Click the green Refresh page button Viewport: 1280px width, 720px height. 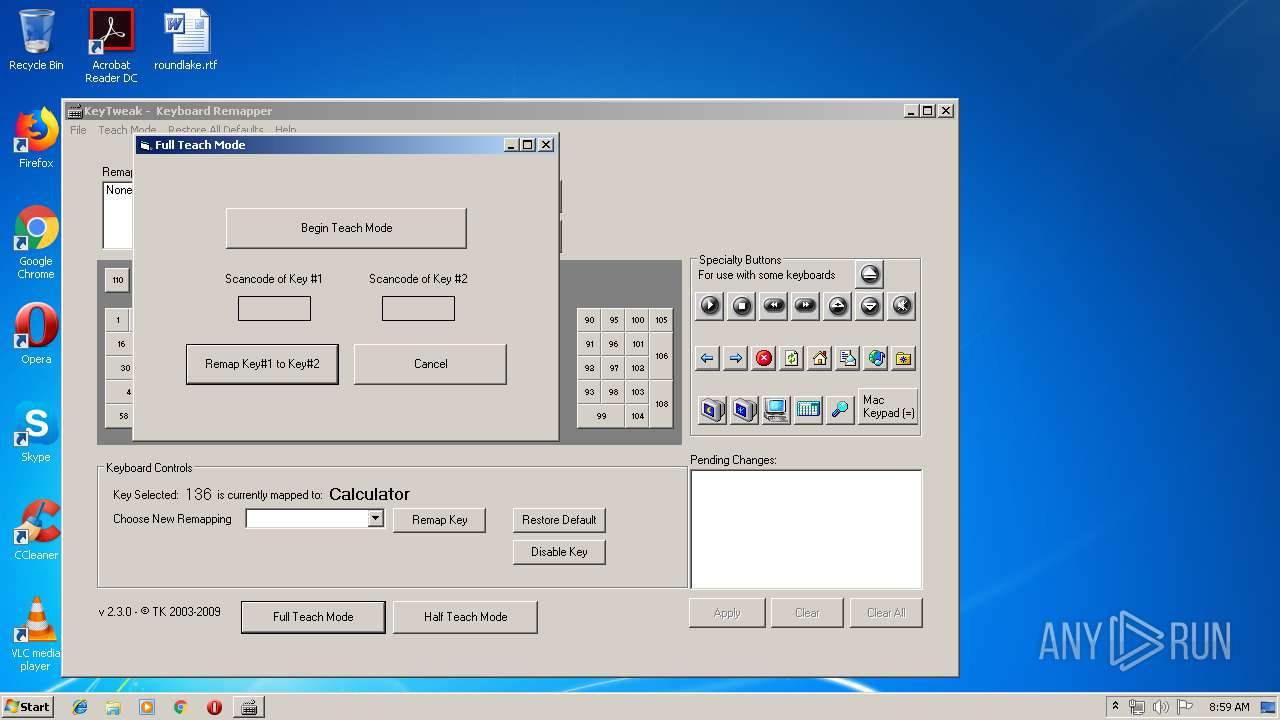tap(792, 358)
